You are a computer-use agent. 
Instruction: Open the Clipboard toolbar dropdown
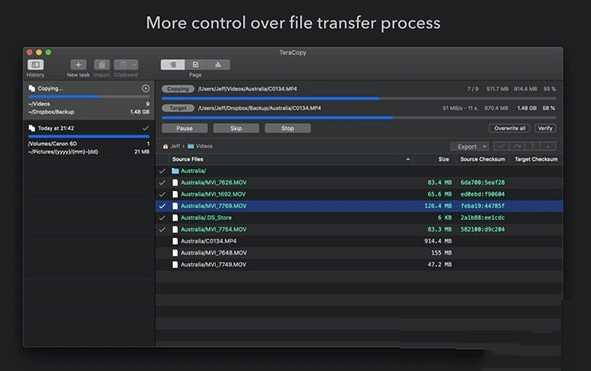pyautogui.click(x=126, y=65)
